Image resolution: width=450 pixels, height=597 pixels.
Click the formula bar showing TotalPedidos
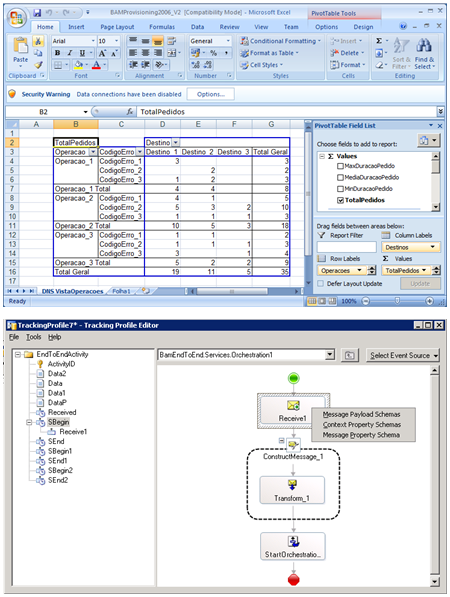click(x=287, y=112)
